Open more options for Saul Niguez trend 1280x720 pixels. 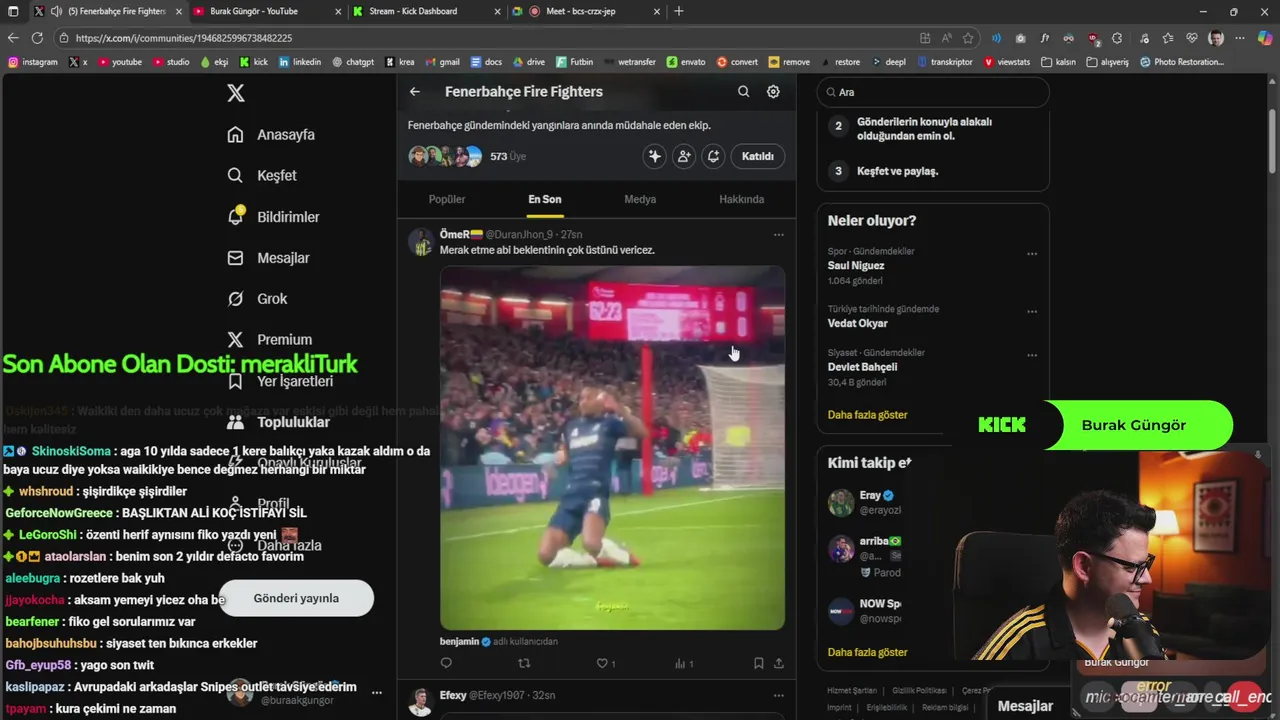pyautogui.click(x=1032, y=254)
